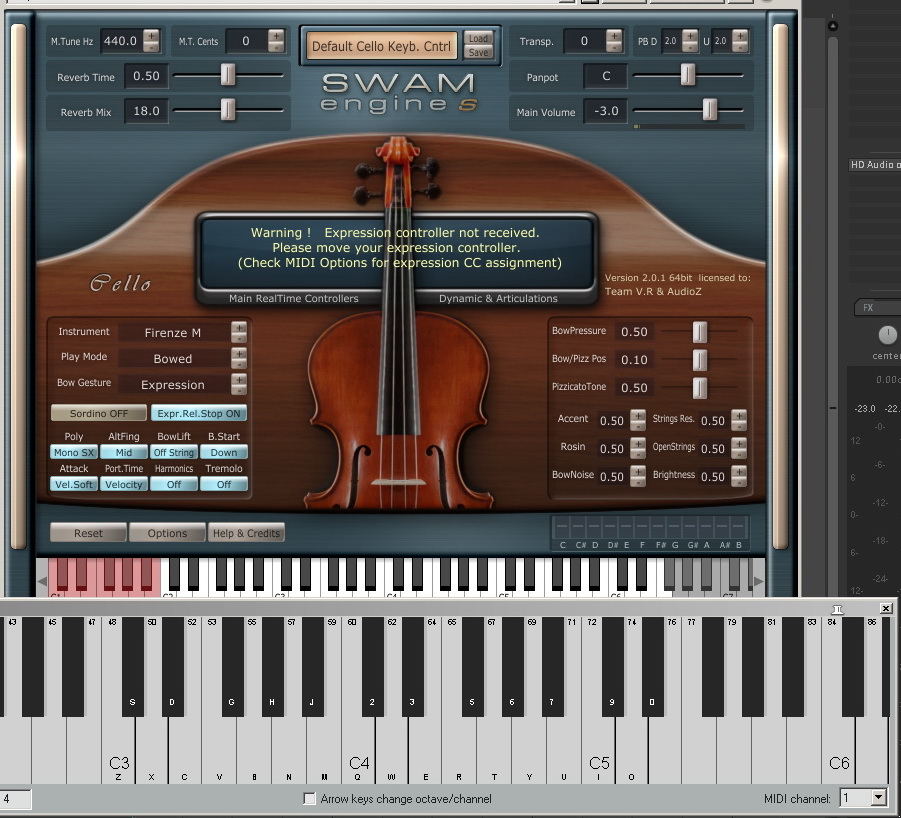Decrease Rosin value with minus button
Viewport: 901px width, 818px height.
pos(638,454)
